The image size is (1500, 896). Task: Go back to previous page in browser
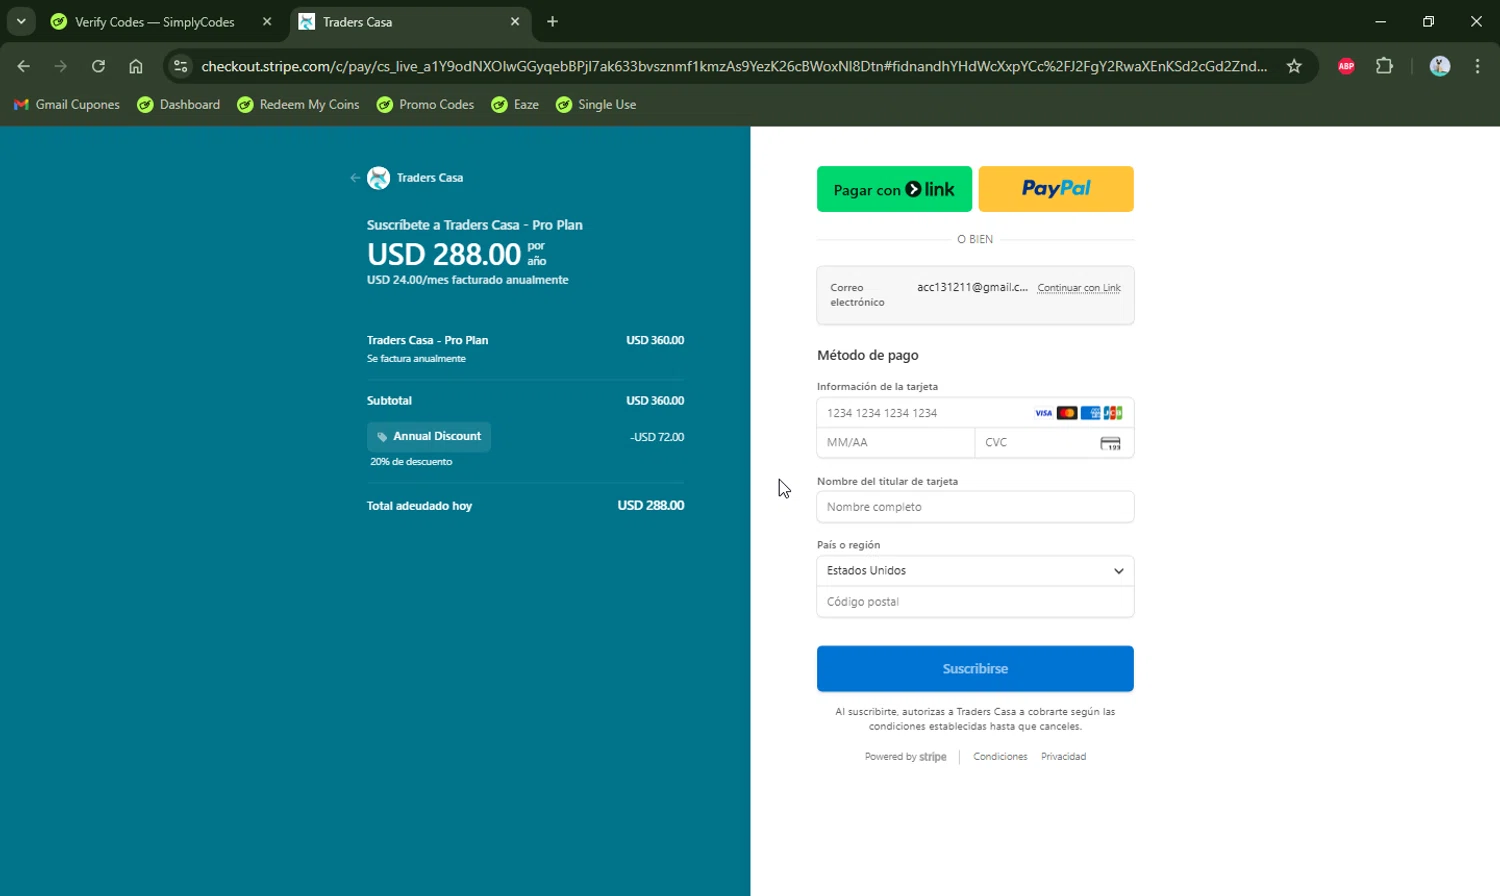(23, 66)
